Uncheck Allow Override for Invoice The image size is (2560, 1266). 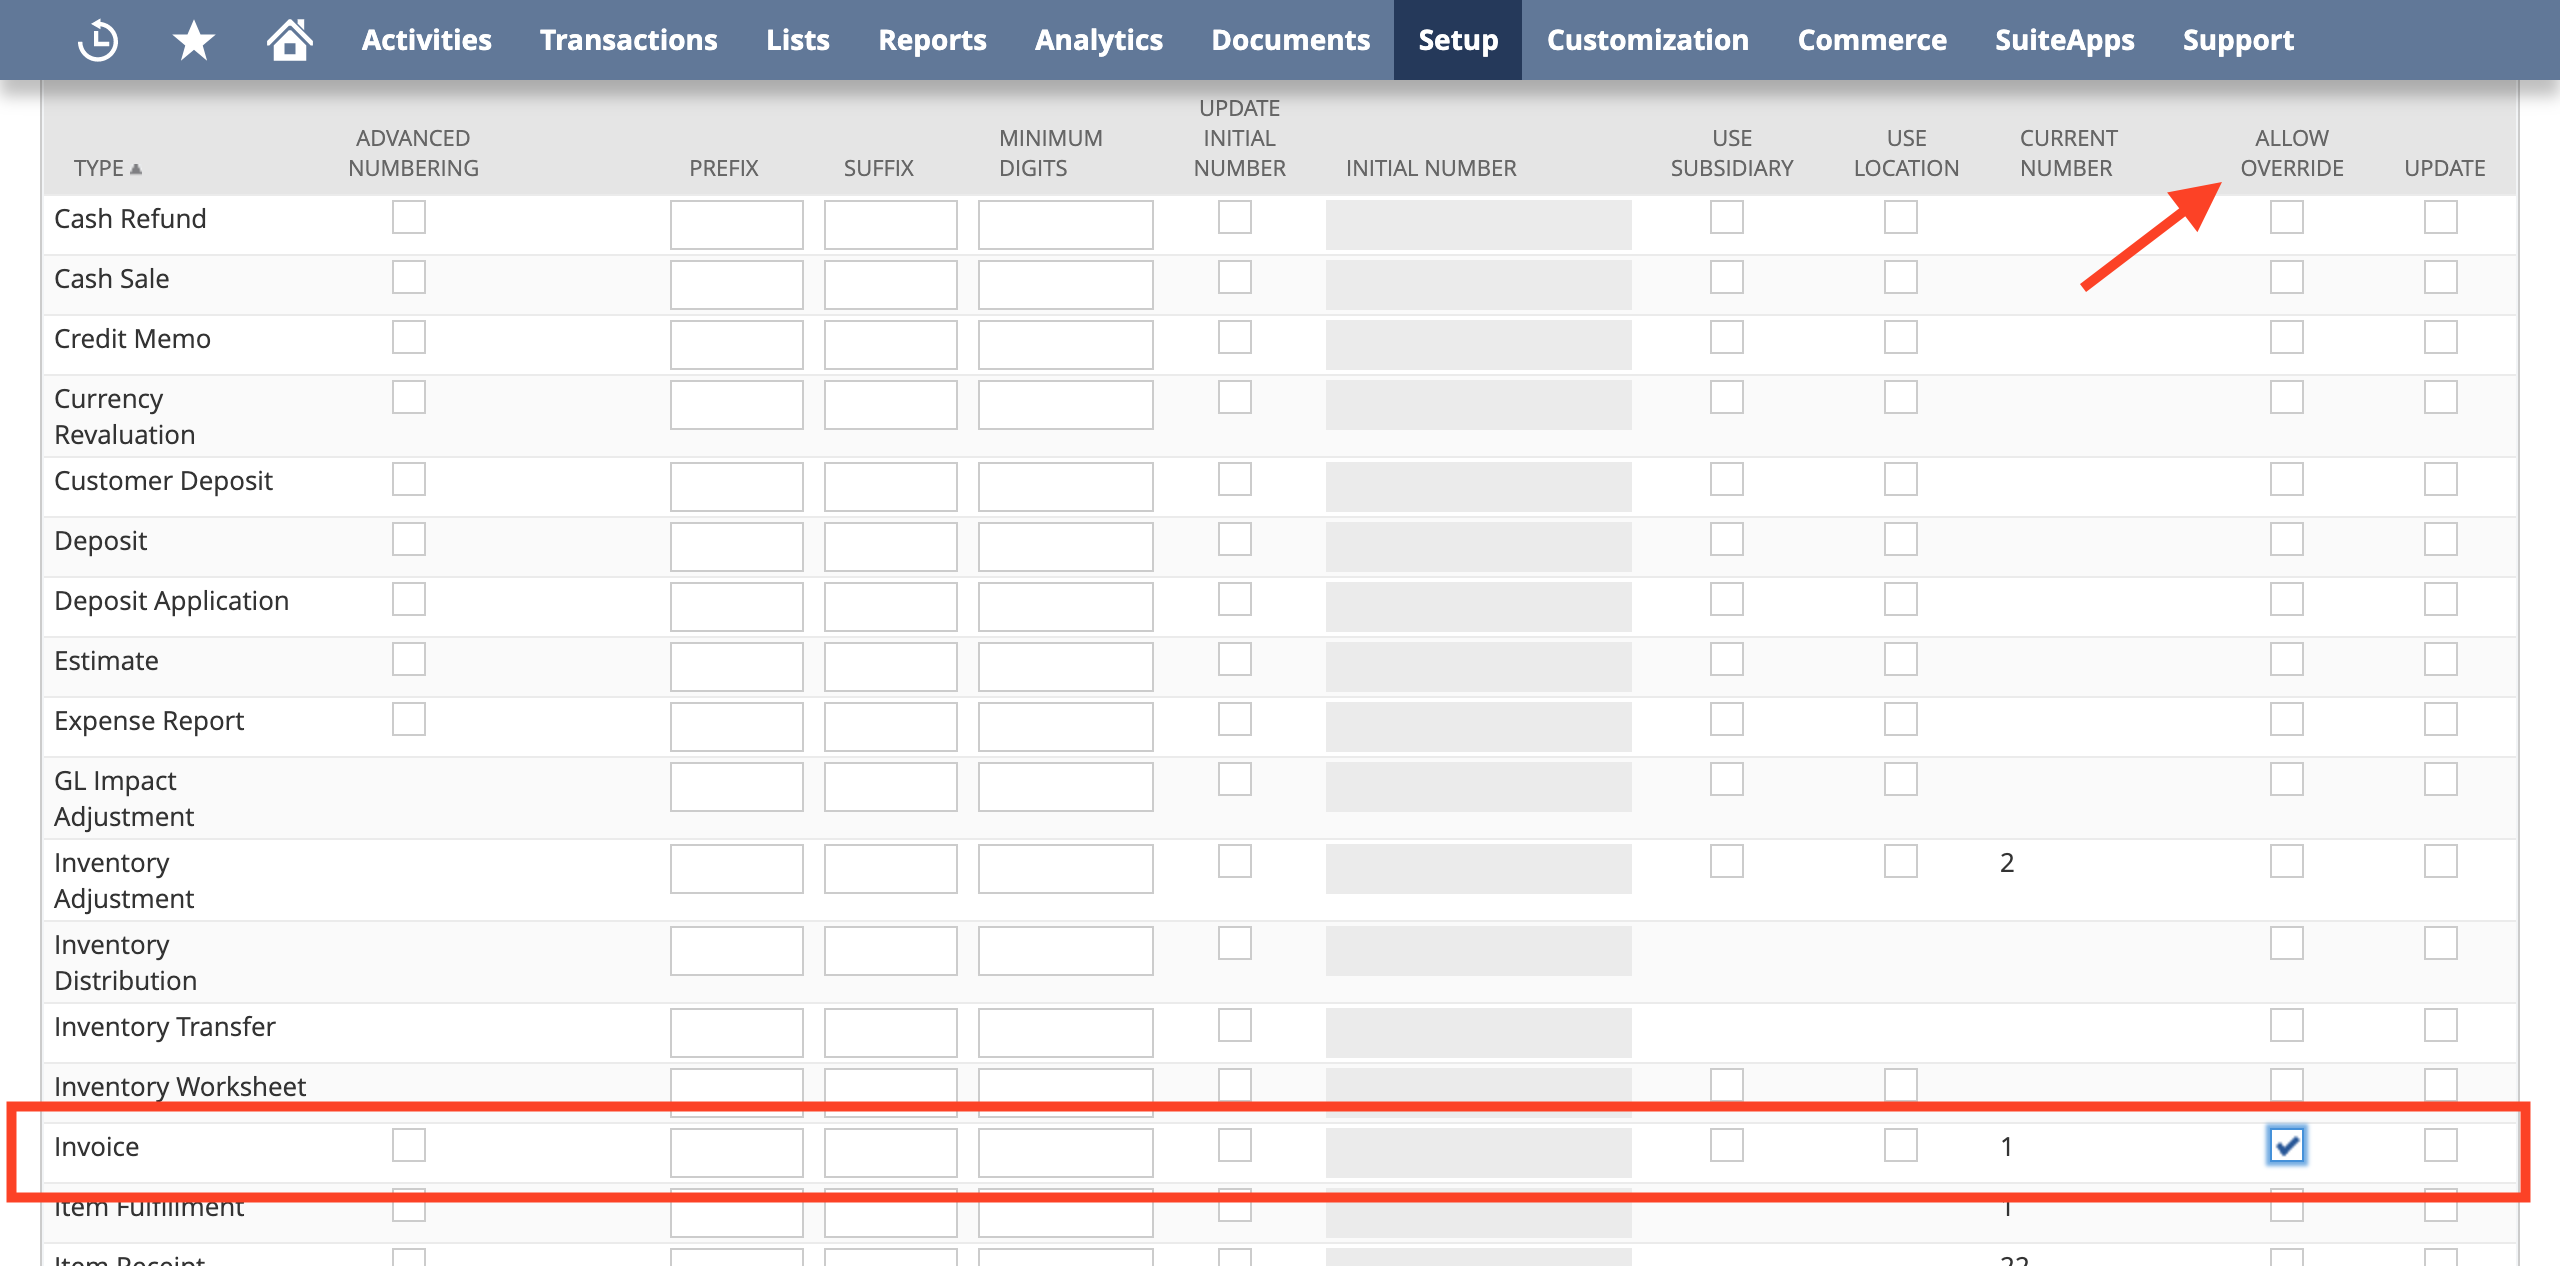2286,1145
